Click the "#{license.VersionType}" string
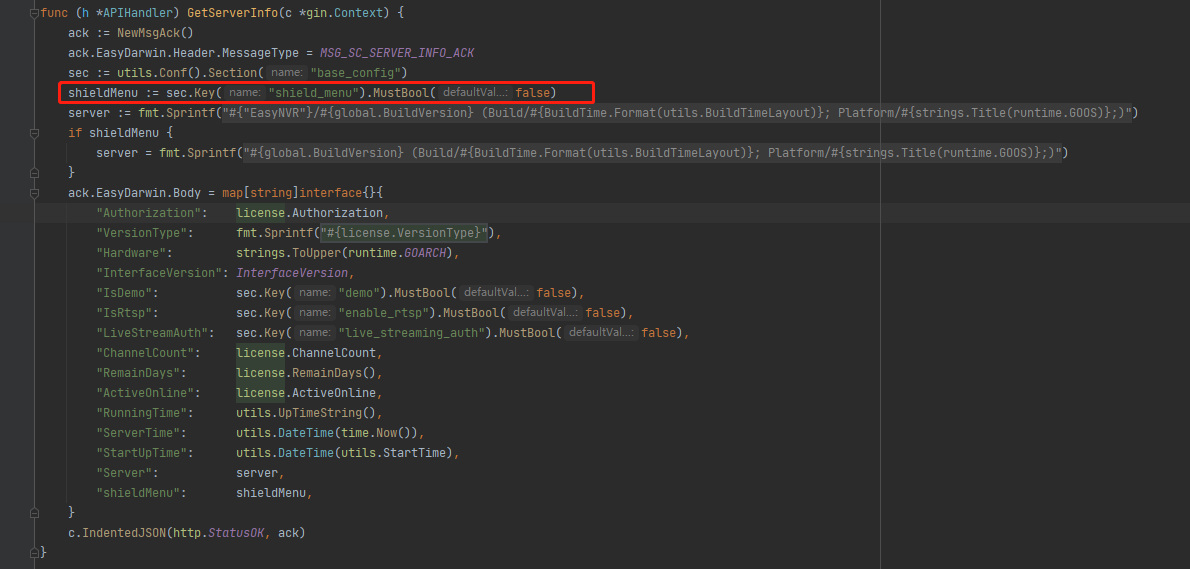Image resolution: width=1190 pixels, height=569 pixels. coord(404,232)
